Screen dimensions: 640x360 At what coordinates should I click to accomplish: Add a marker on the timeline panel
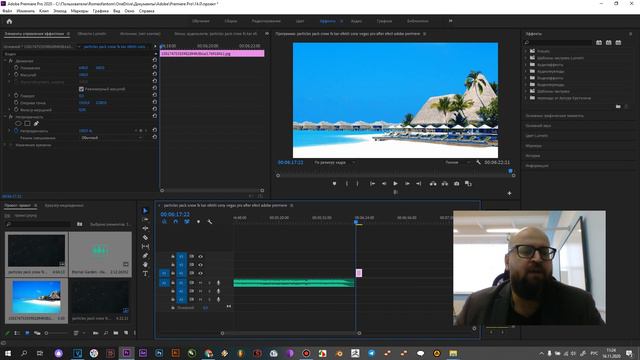pyautogui.click(x=198, y=222)
